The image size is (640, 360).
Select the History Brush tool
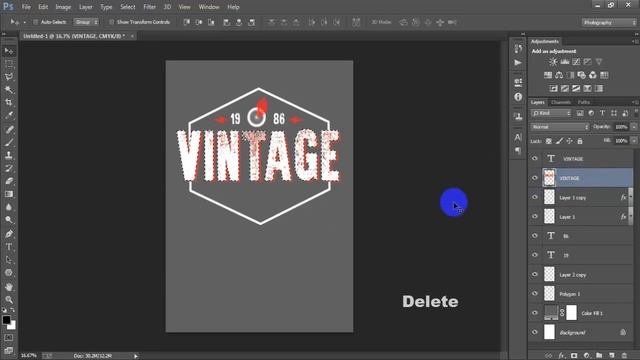click(9, 168)
